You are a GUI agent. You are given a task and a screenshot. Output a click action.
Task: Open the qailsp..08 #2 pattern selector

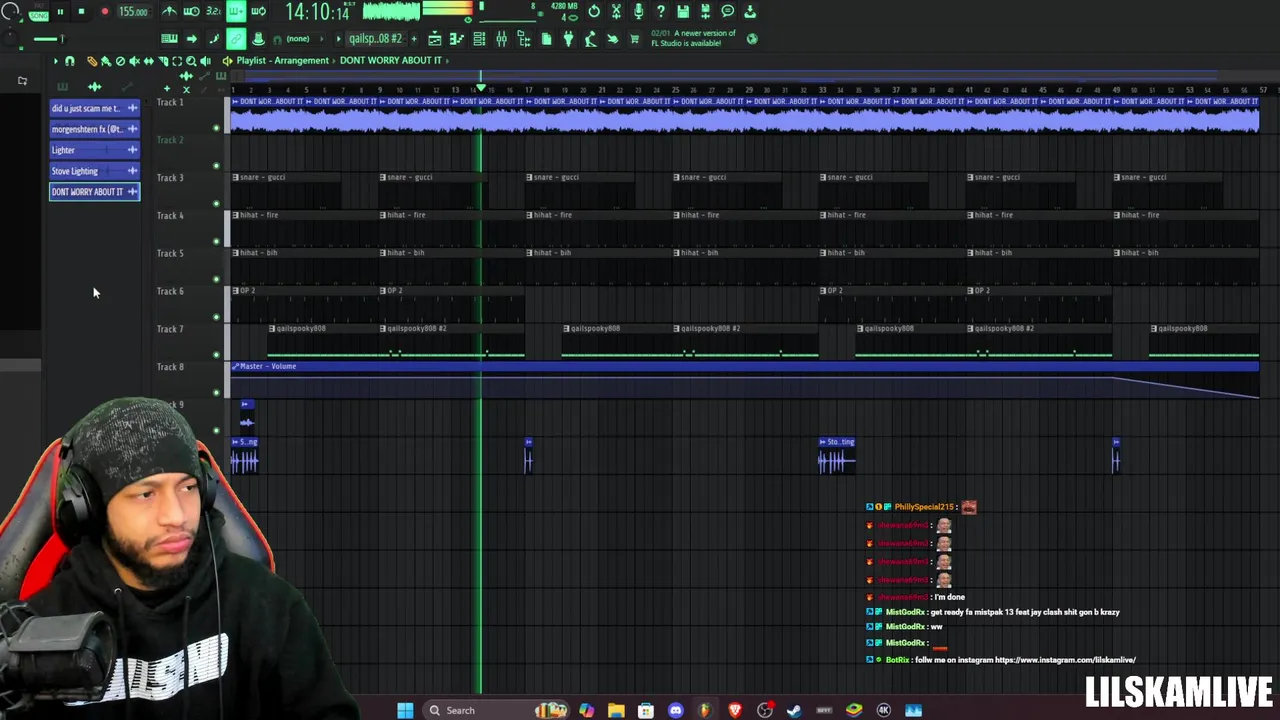tap(376, 39)
